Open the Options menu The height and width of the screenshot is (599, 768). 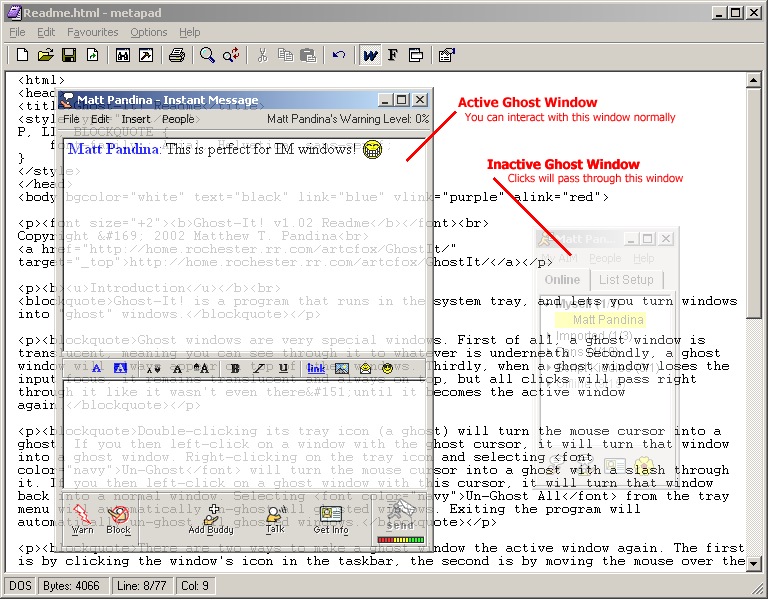[148, 32]
